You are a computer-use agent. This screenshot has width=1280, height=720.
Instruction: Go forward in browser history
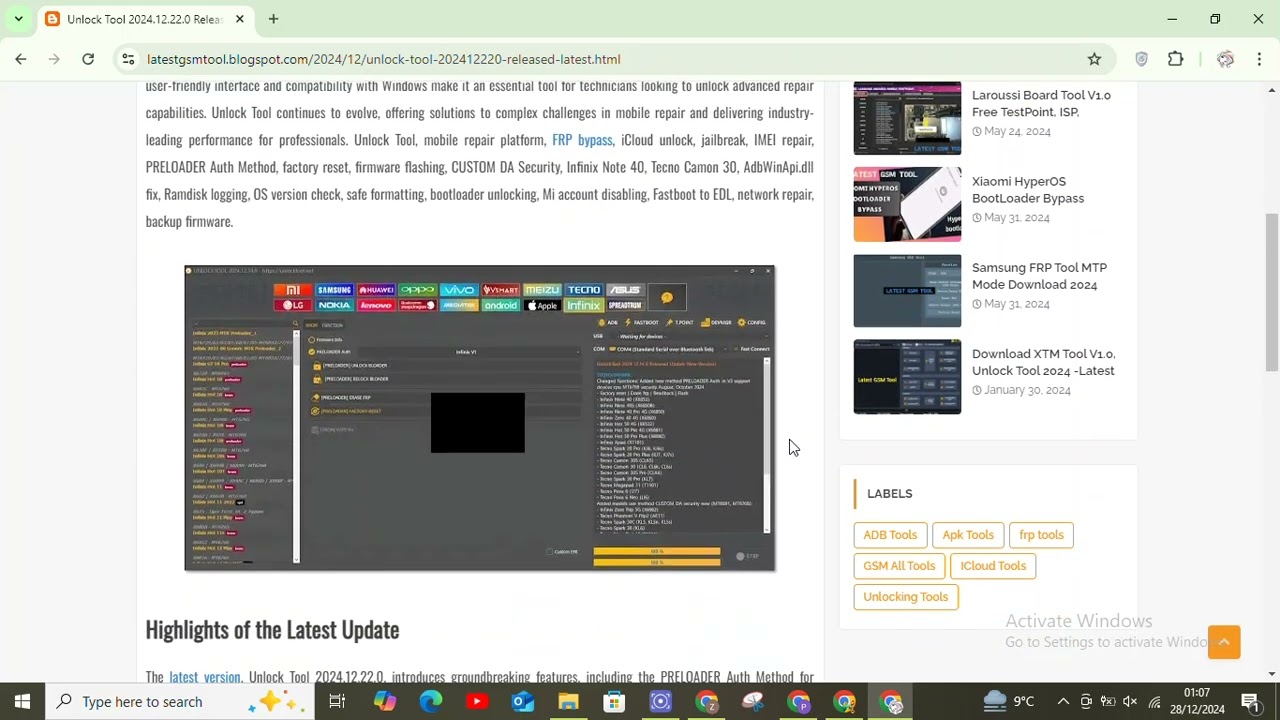[x=54, y=59]
